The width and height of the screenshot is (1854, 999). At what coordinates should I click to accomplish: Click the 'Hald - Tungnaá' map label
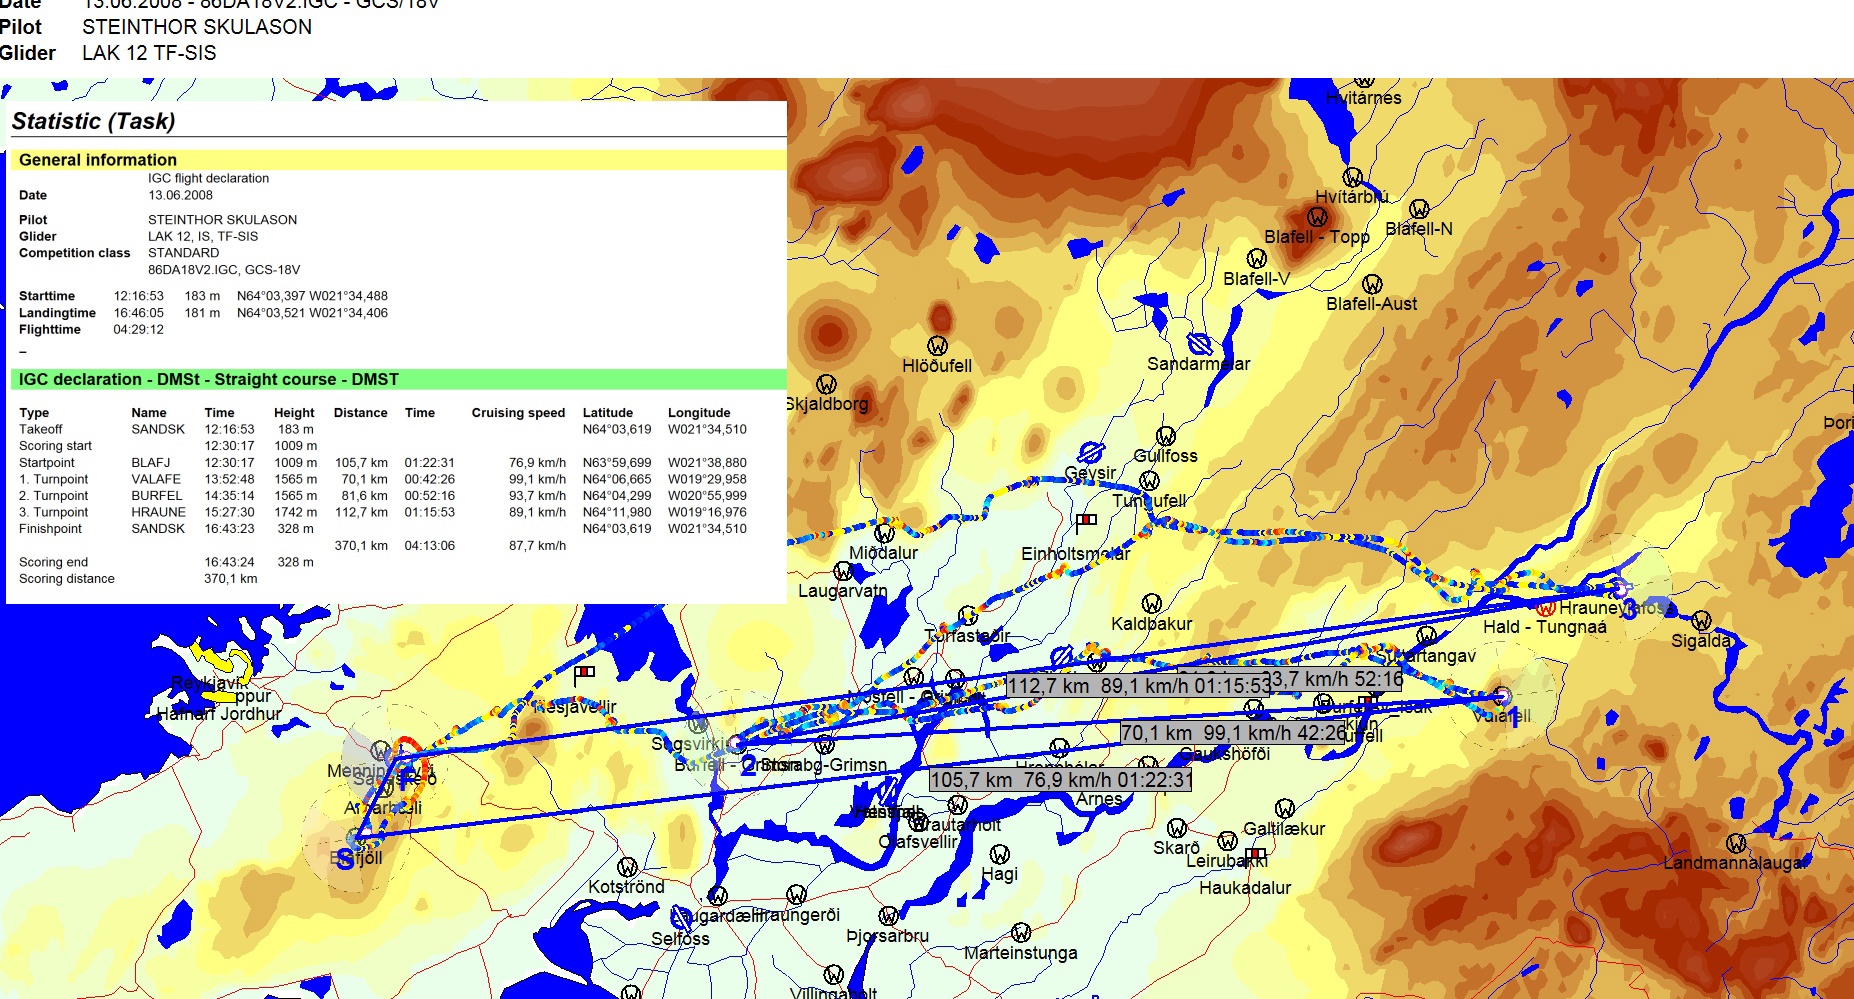(x=1544, y=627)
